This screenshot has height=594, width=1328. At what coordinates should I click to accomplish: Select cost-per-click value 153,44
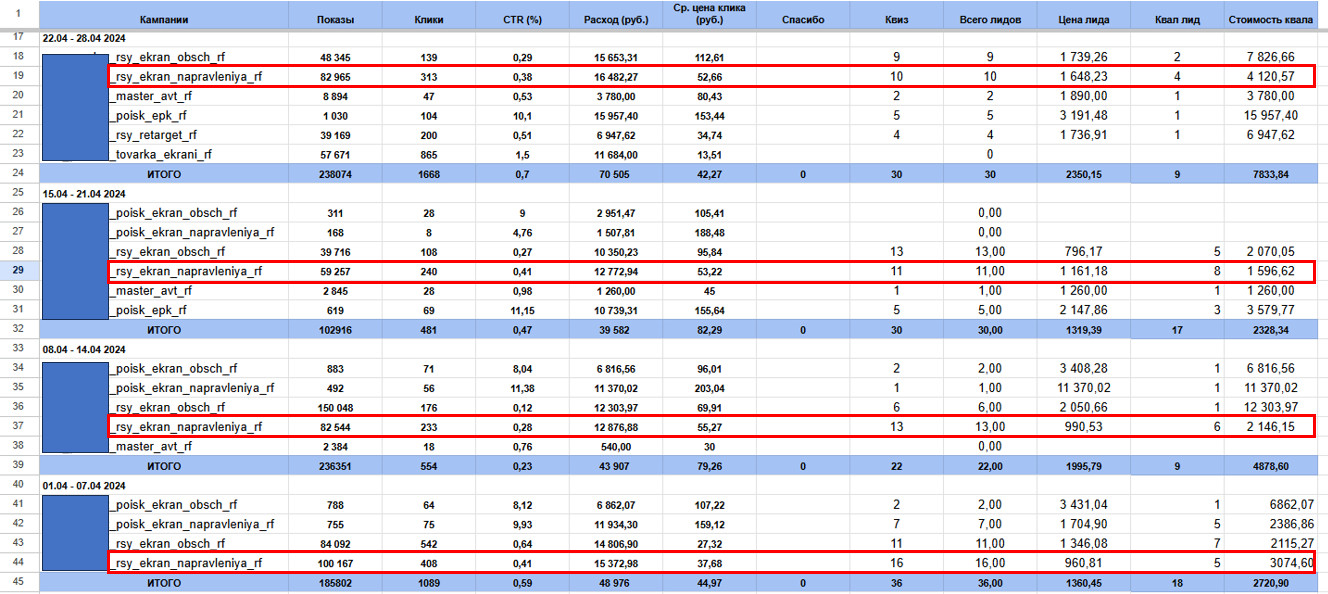pos(710,115)
